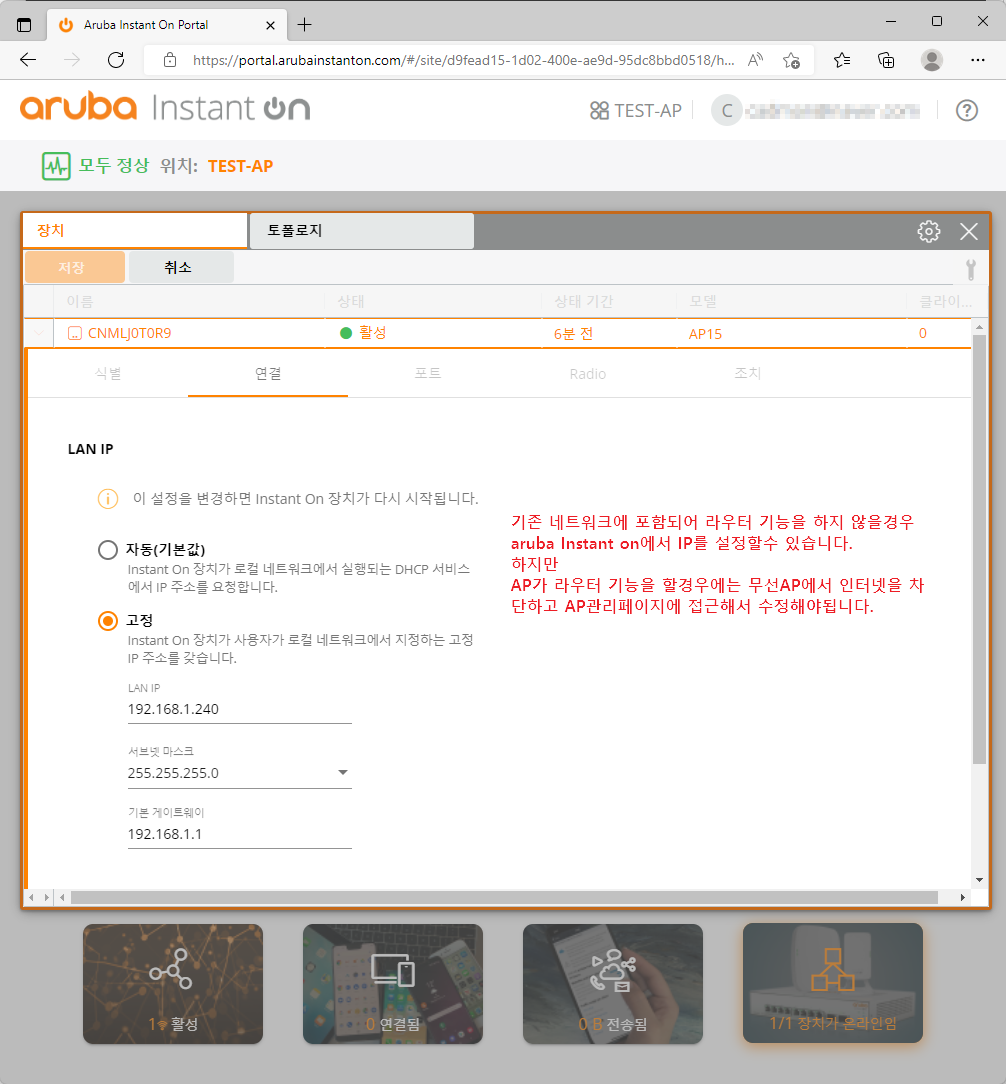This screenshot has height=1084, width=1006.
Task: Collapse the CNMLJ0T0R9 row chevron
Action: pyautogui.click(x=39, y=333)
